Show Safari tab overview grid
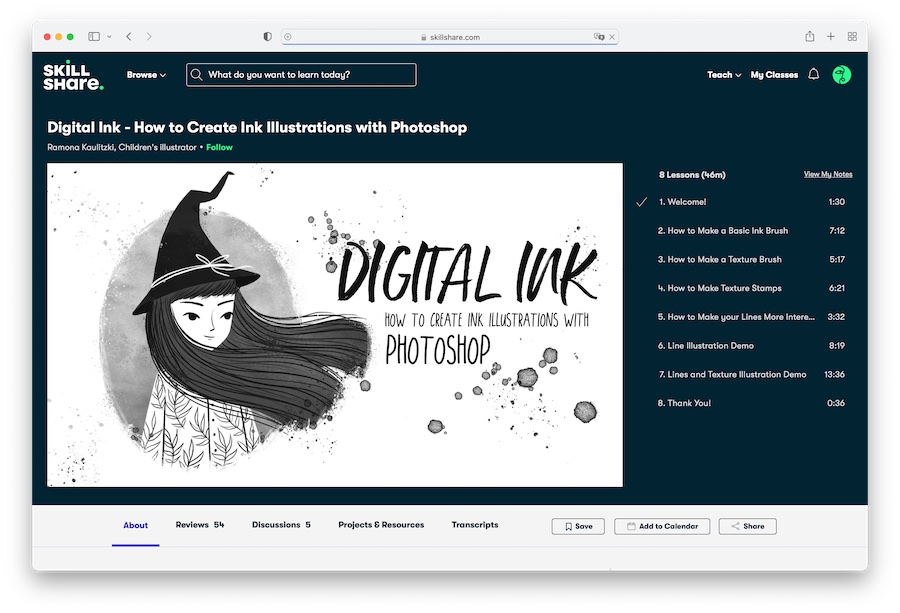 (x=852, y=36)
